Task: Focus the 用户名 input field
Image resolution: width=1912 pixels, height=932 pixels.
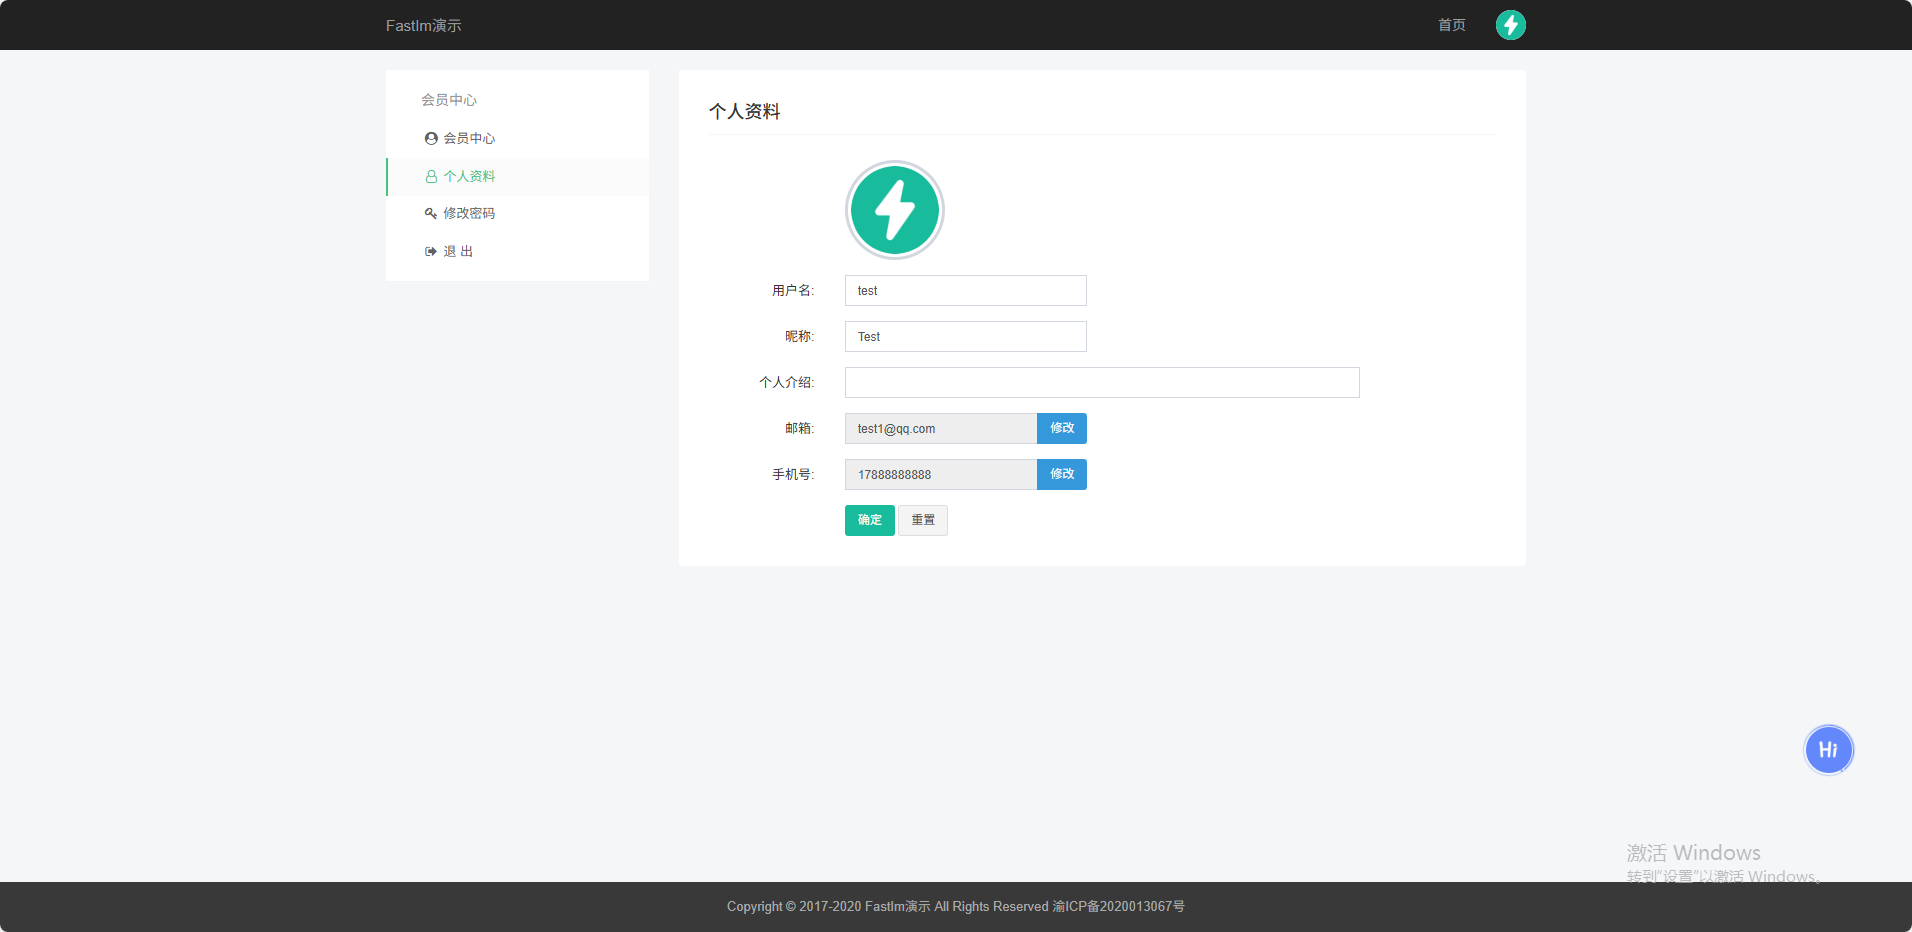Action: (x=965, y=291)
